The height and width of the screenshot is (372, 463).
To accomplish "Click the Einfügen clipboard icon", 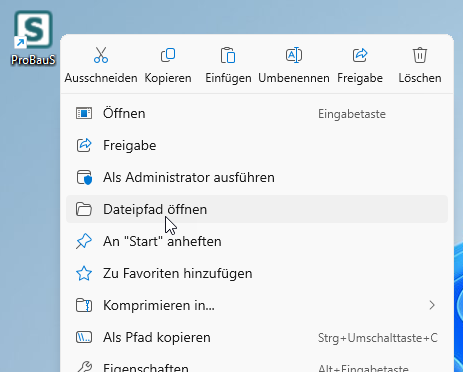I will click(x=228, y=55).
